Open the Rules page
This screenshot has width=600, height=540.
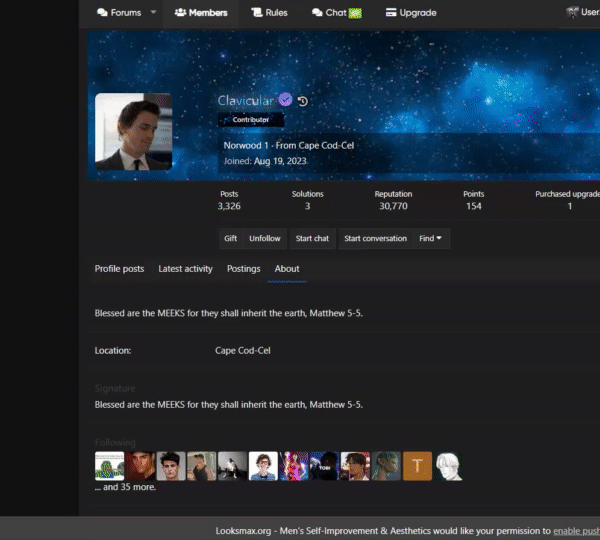coord(269,13)
